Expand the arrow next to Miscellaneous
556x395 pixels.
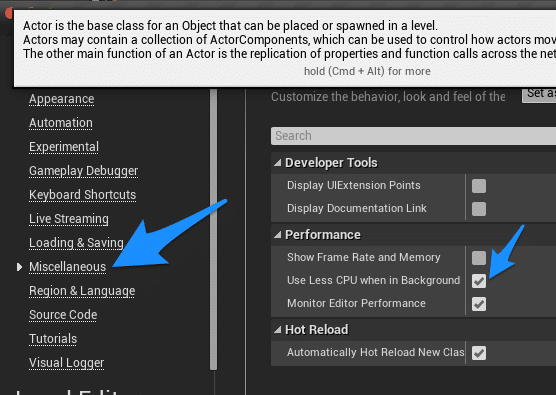coord(20,267)
